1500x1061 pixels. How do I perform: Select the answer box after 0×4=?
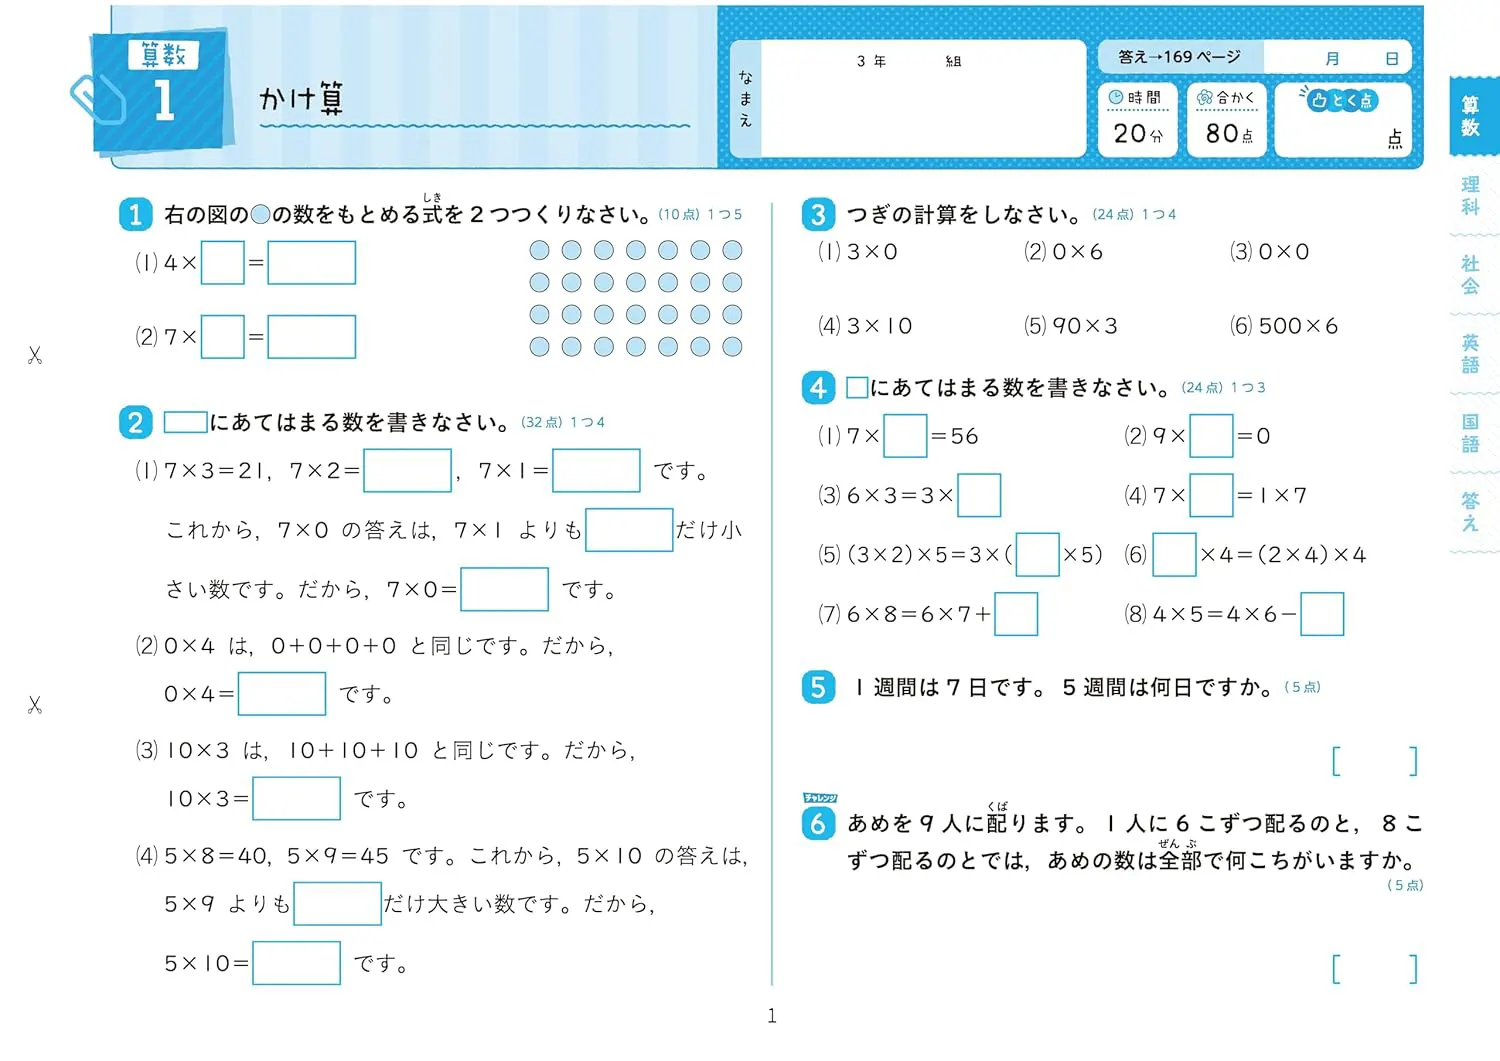tap(281, 693)
